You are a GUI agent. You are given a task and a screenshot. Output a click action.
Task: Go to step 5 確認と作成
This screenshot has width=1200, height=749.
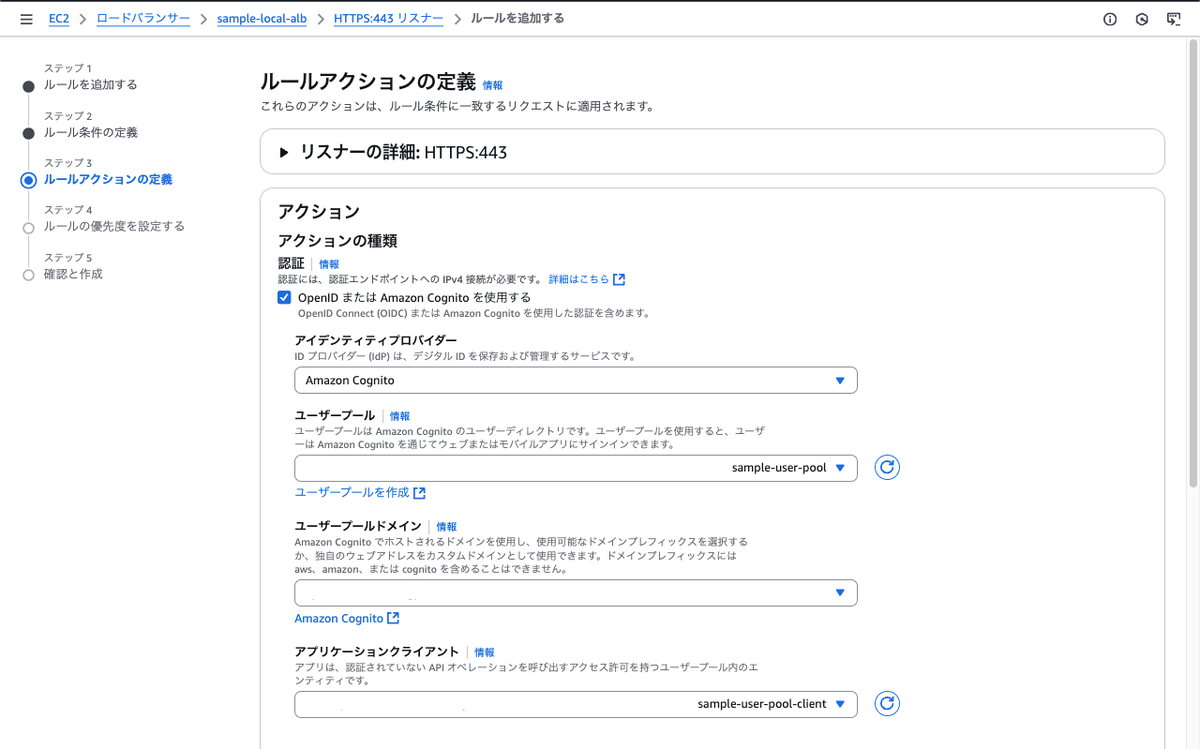pyautogui.click(x=73, y=274)
